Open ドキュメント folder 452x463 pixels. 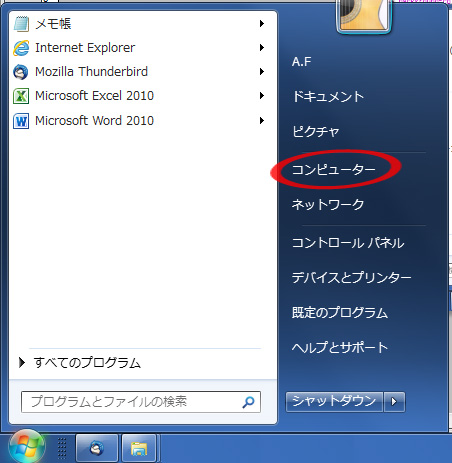tap(328, 96)
